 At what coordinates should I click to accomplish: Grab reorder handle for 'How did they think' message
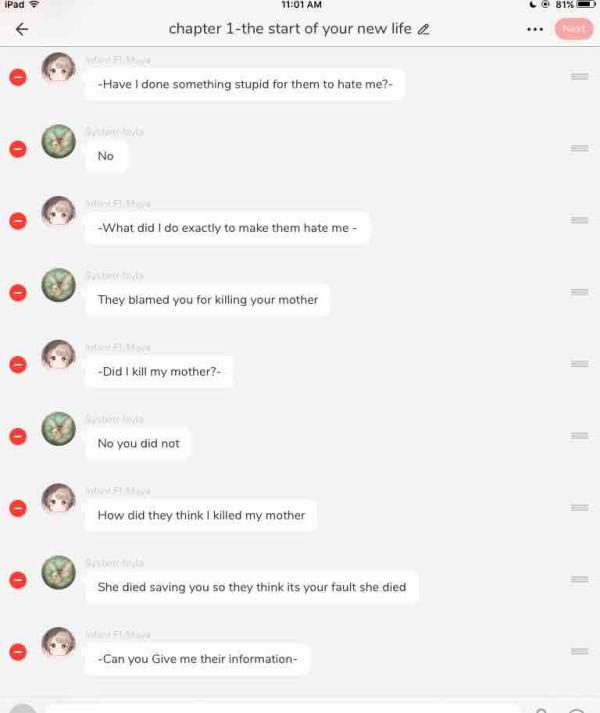click(580, 507)
